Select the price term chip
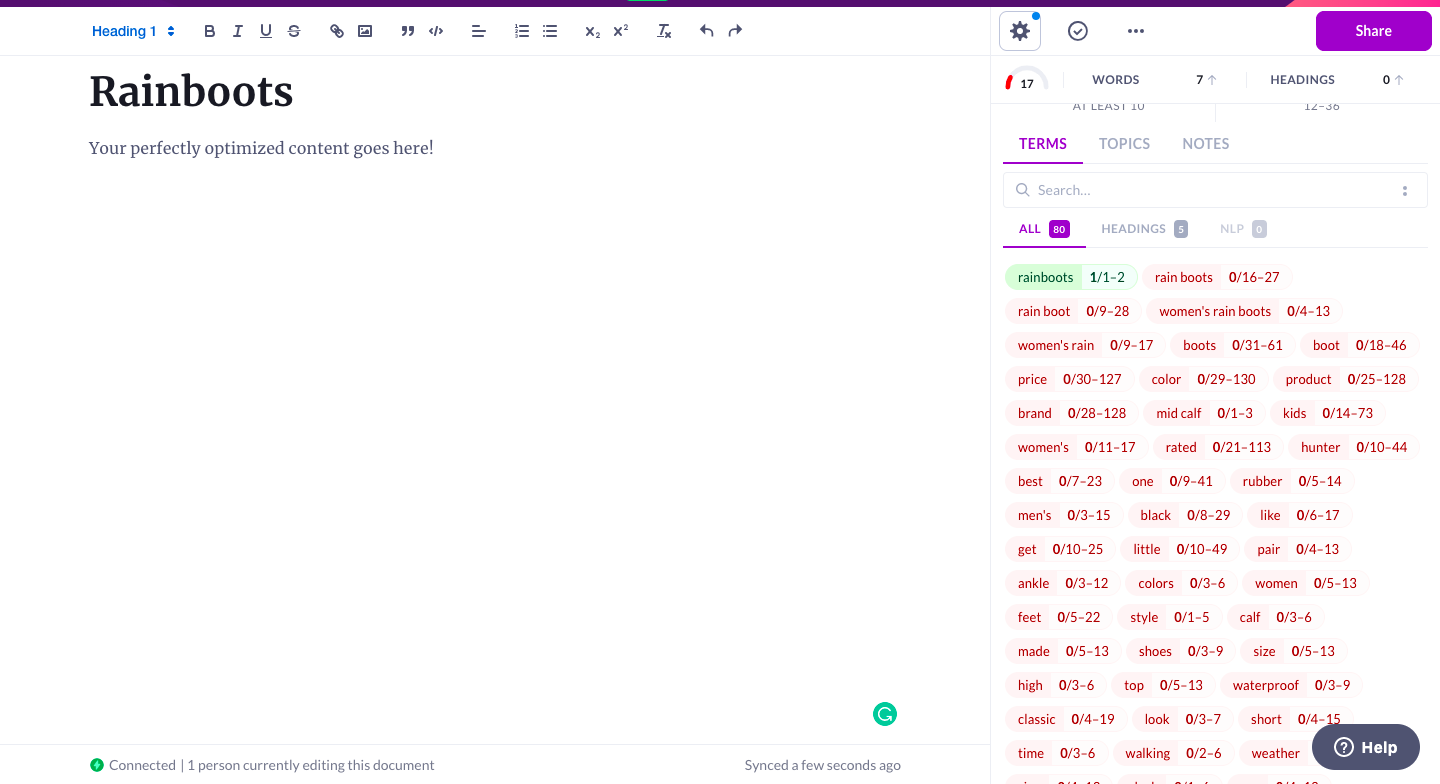1440x784 pixels. [x=1070, y=379]
